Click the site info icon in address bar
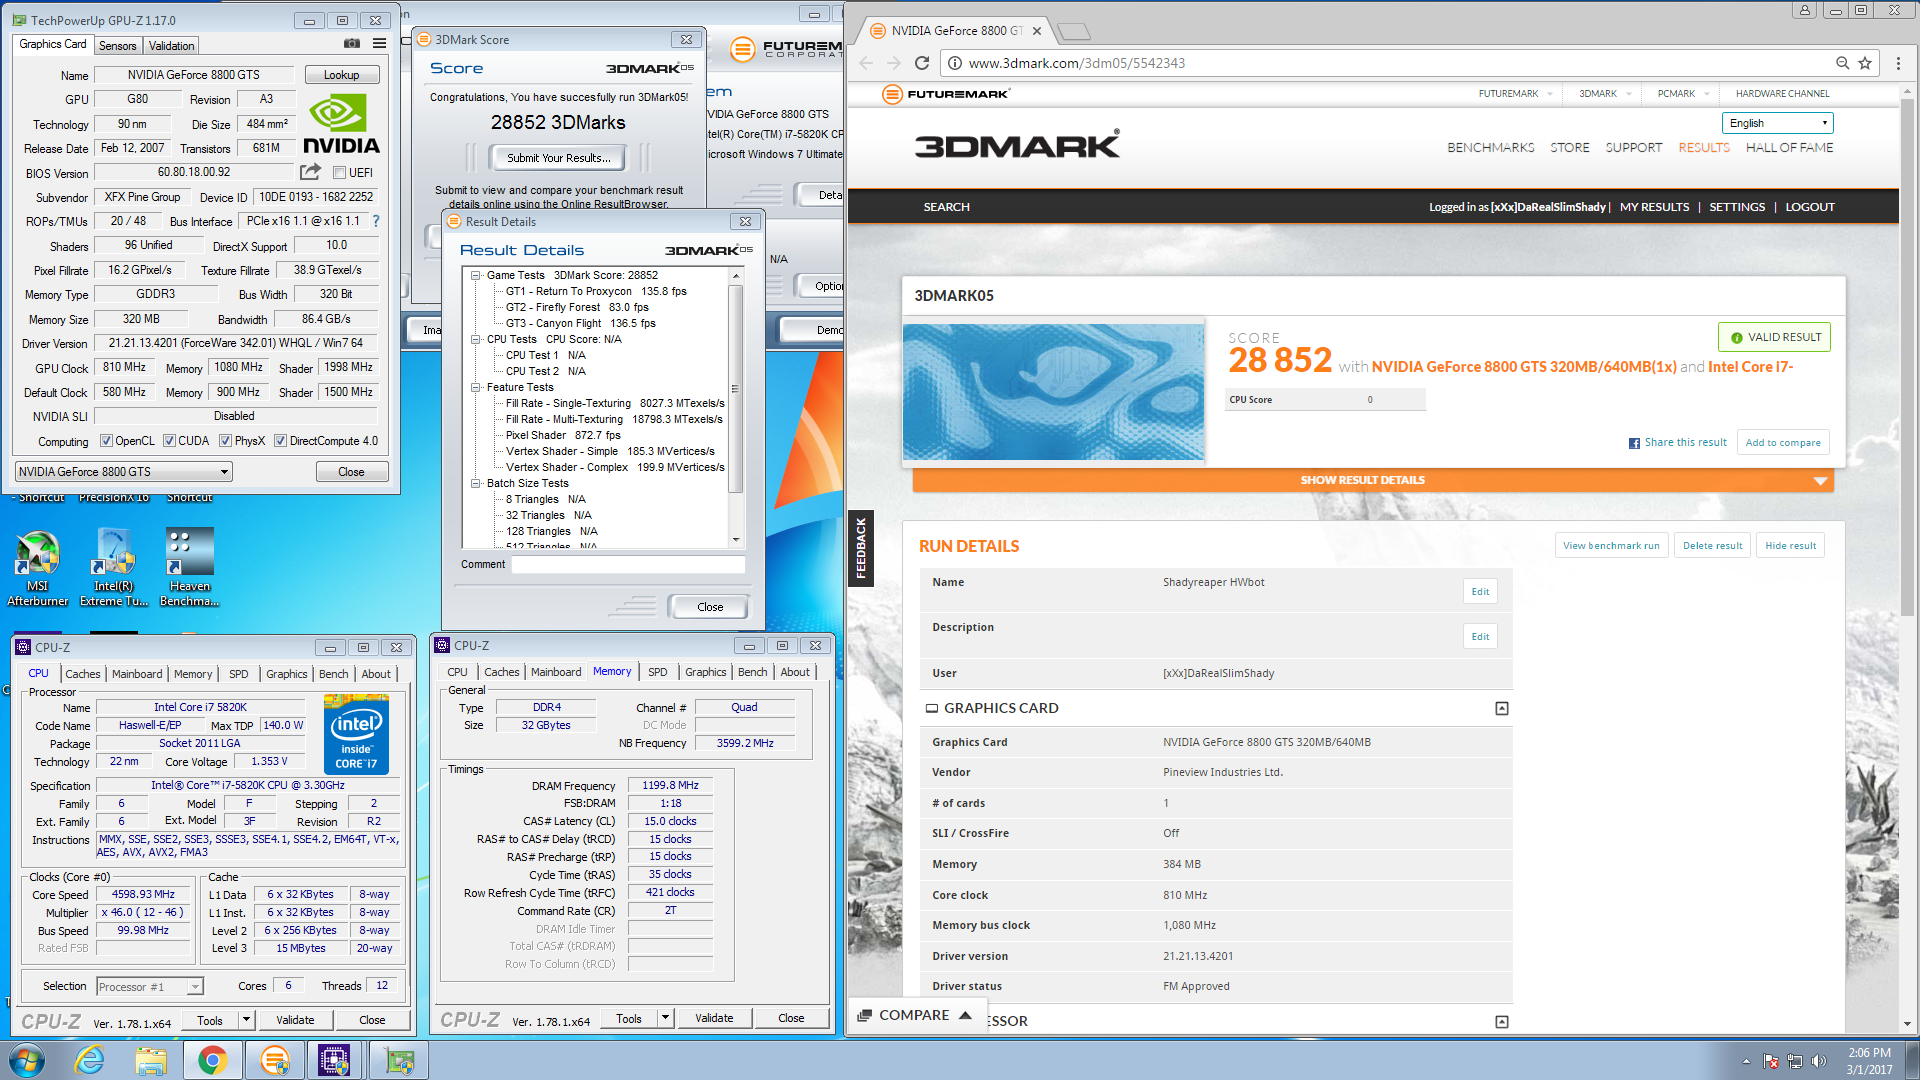Image resolution: width=1920 pixels, height=1080 pixels. [x=955, y=63]
